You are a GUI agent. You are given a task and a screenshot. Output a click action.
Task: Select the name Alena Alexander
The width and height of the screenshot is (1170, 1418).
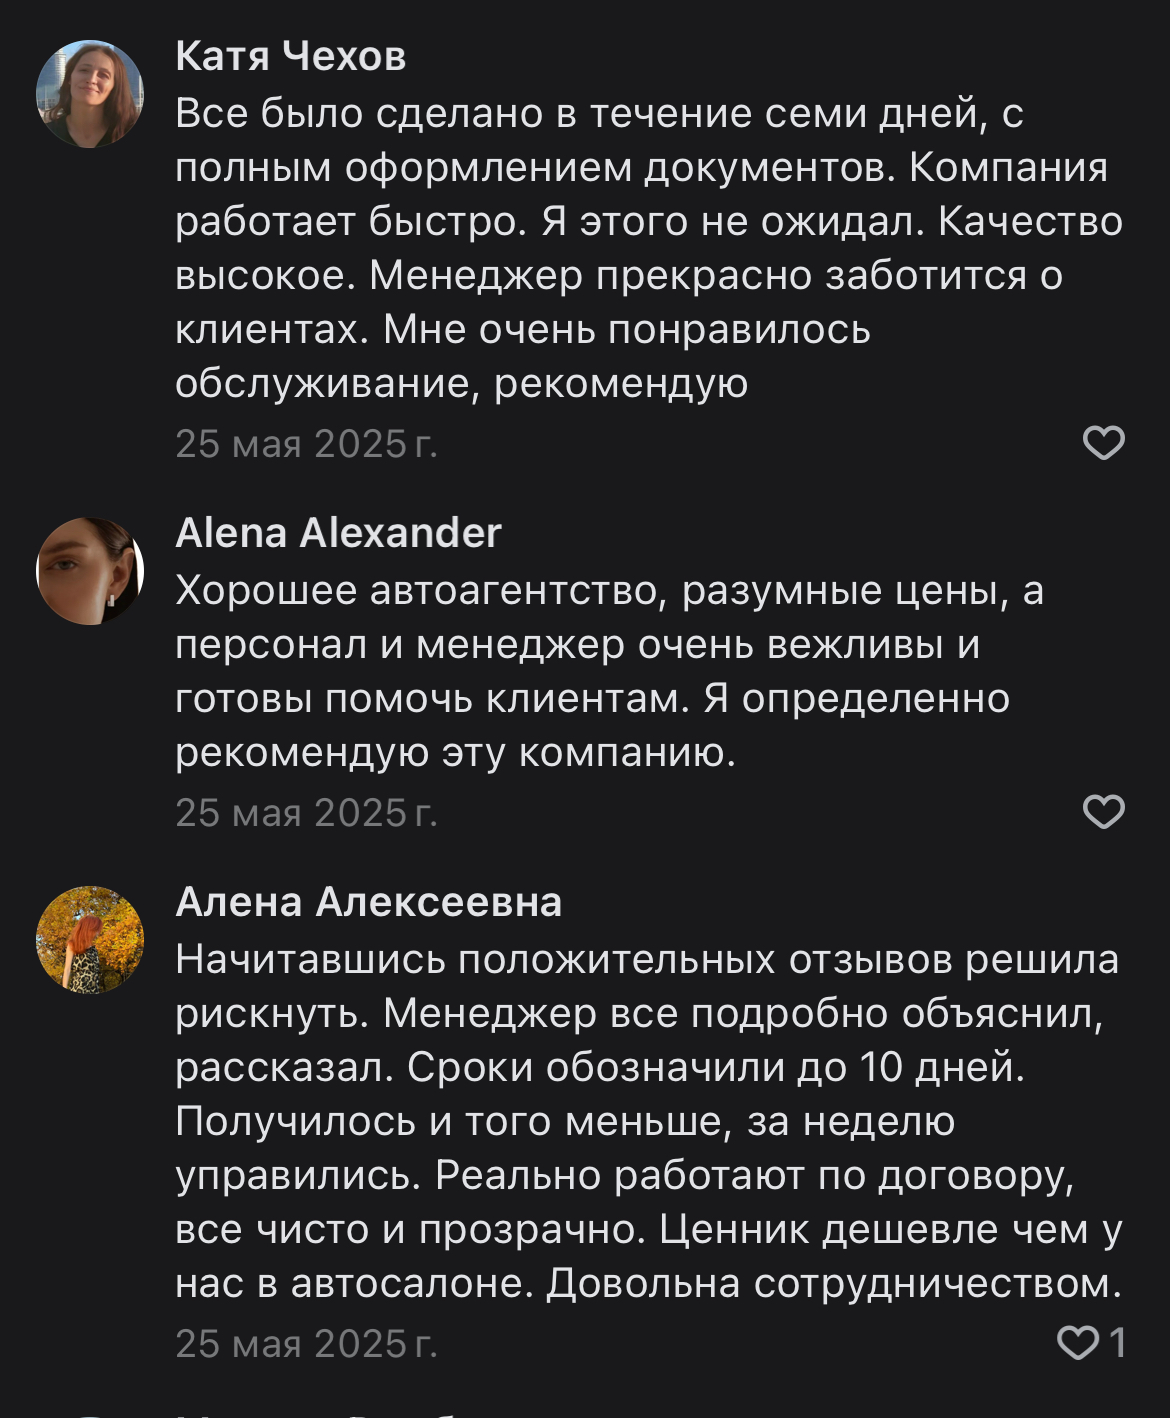click(340, 535)
